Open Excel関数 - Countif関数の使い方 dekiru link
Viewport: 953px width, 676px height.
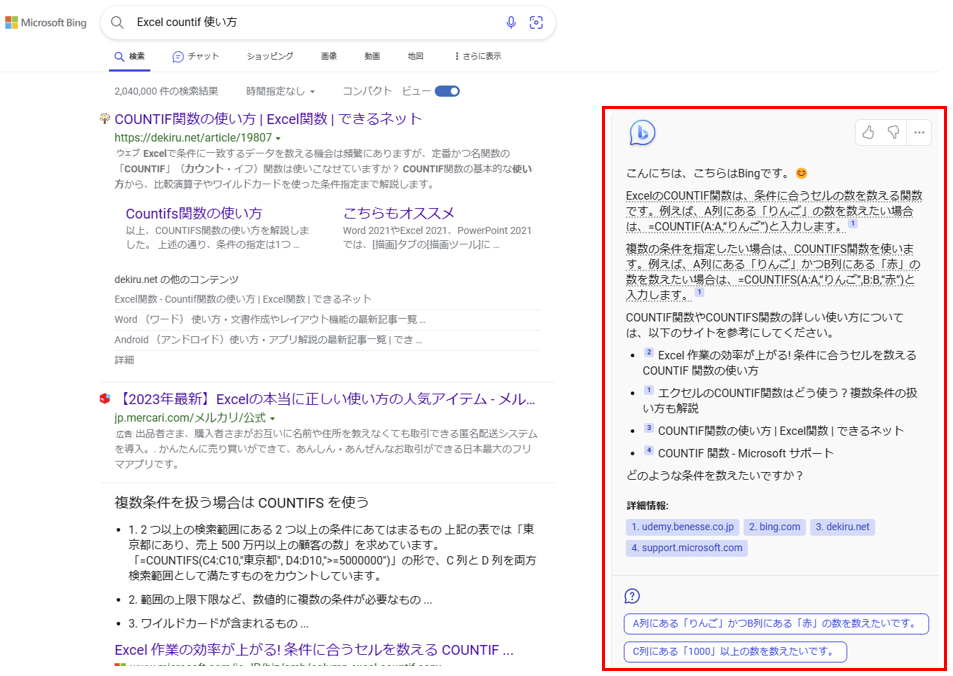(x=243, y=299)
